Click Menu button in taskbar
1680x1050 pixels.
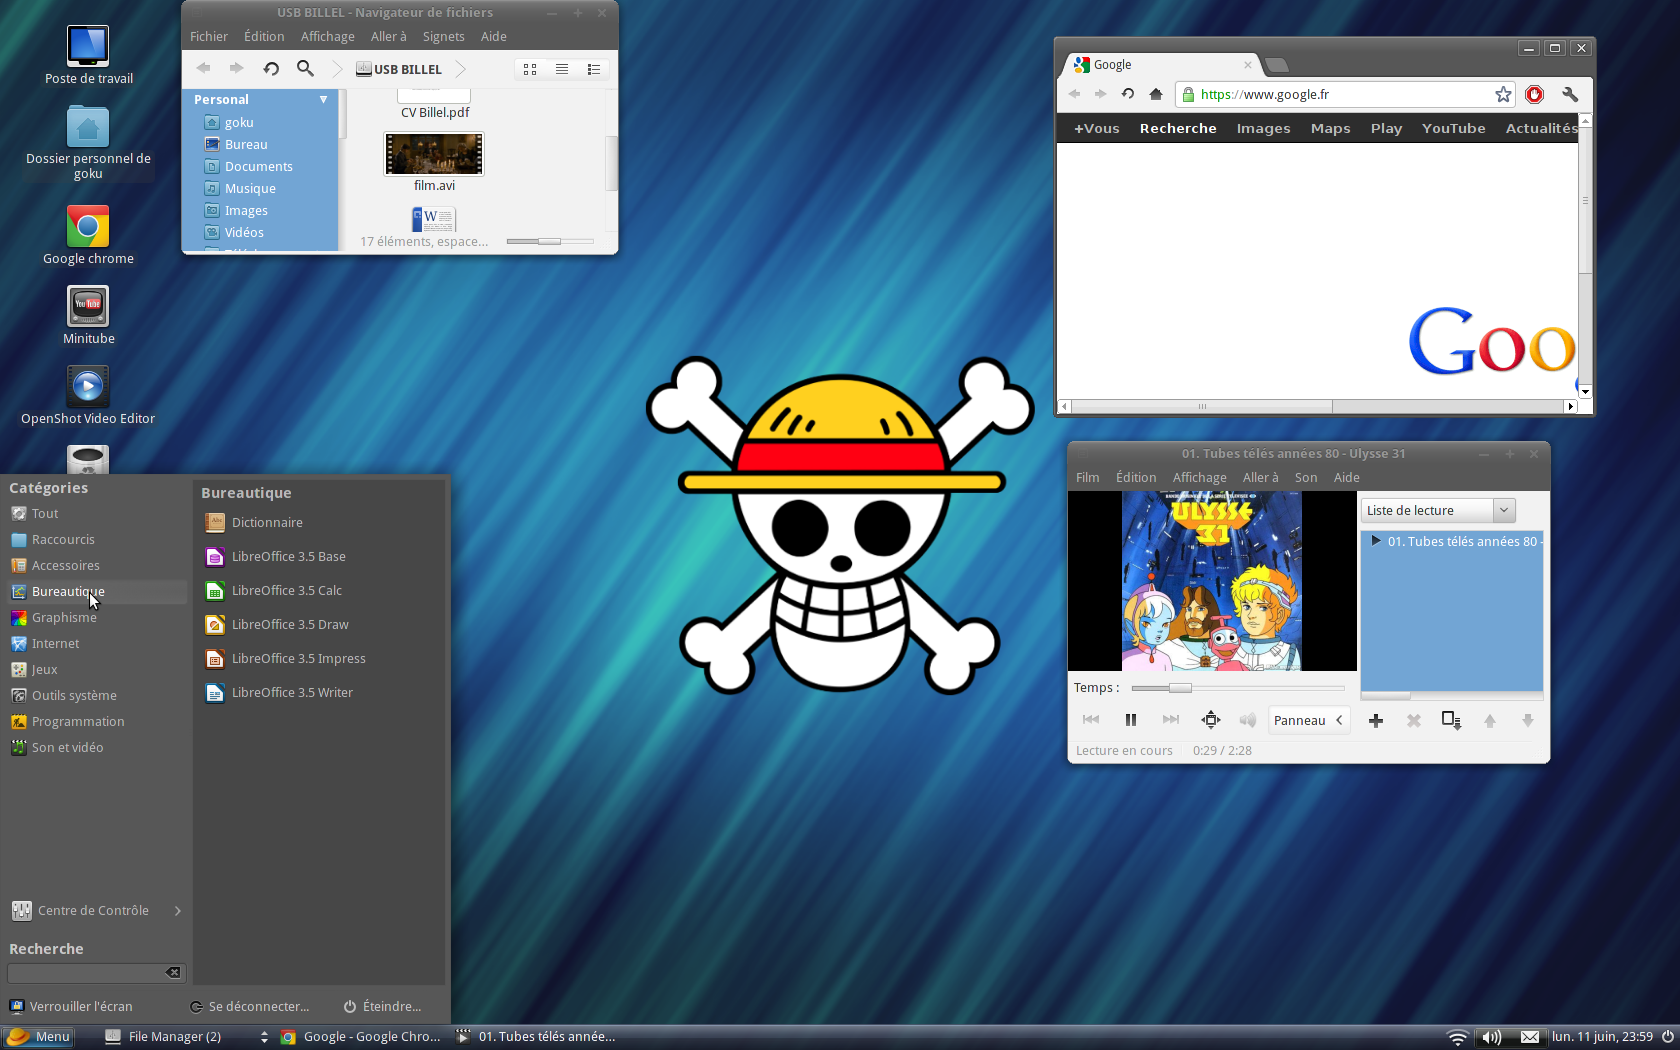click(x=38, y=1037)
